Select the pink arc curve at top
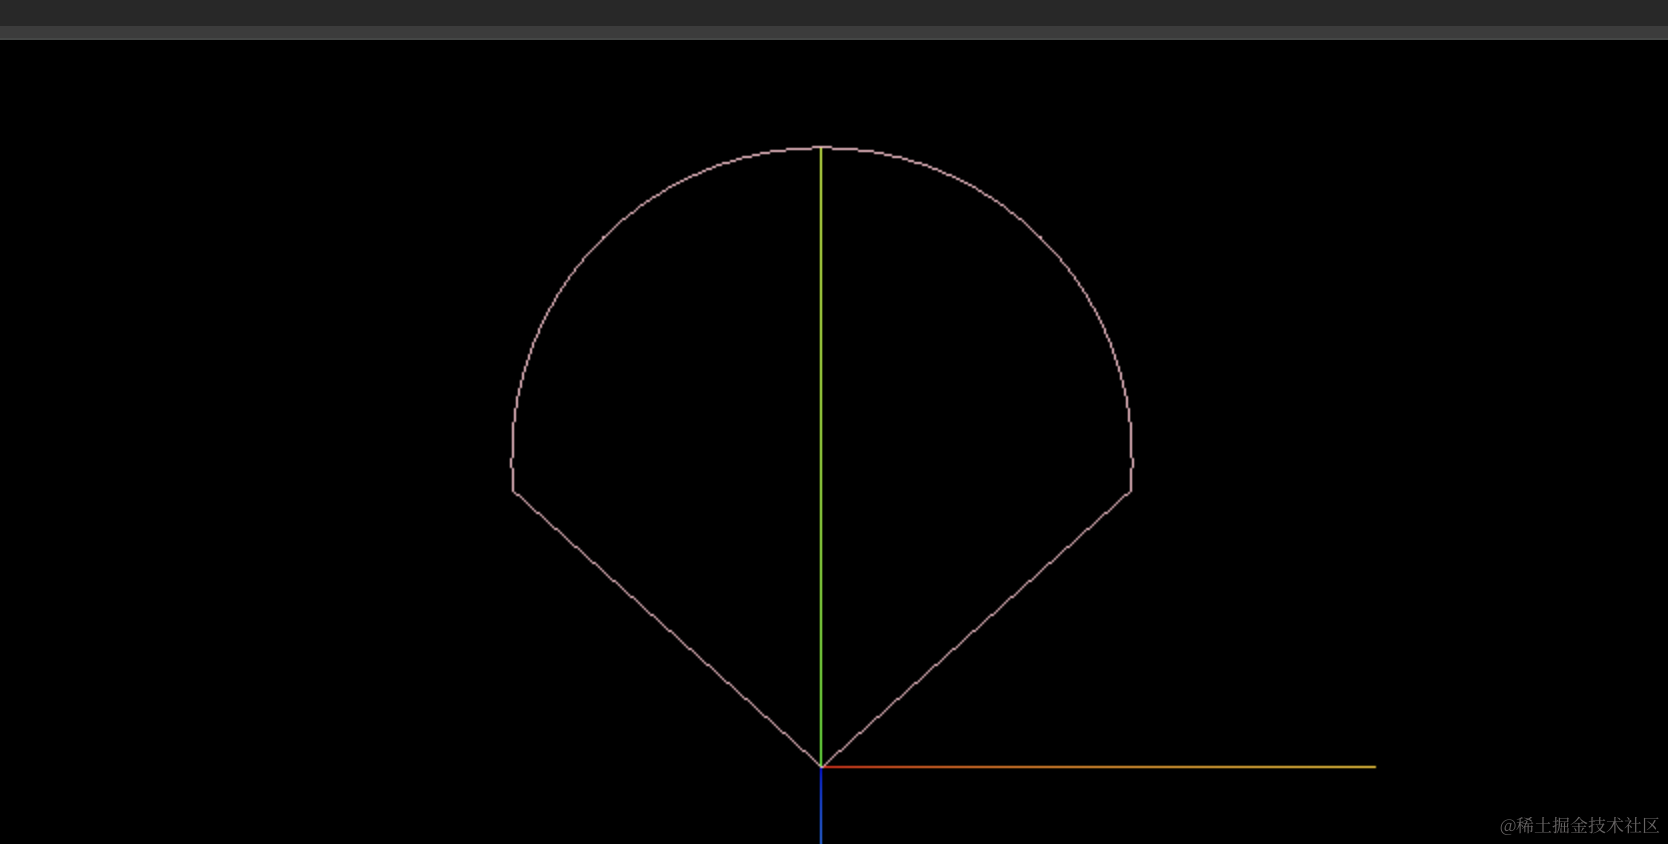 (821, 148)
